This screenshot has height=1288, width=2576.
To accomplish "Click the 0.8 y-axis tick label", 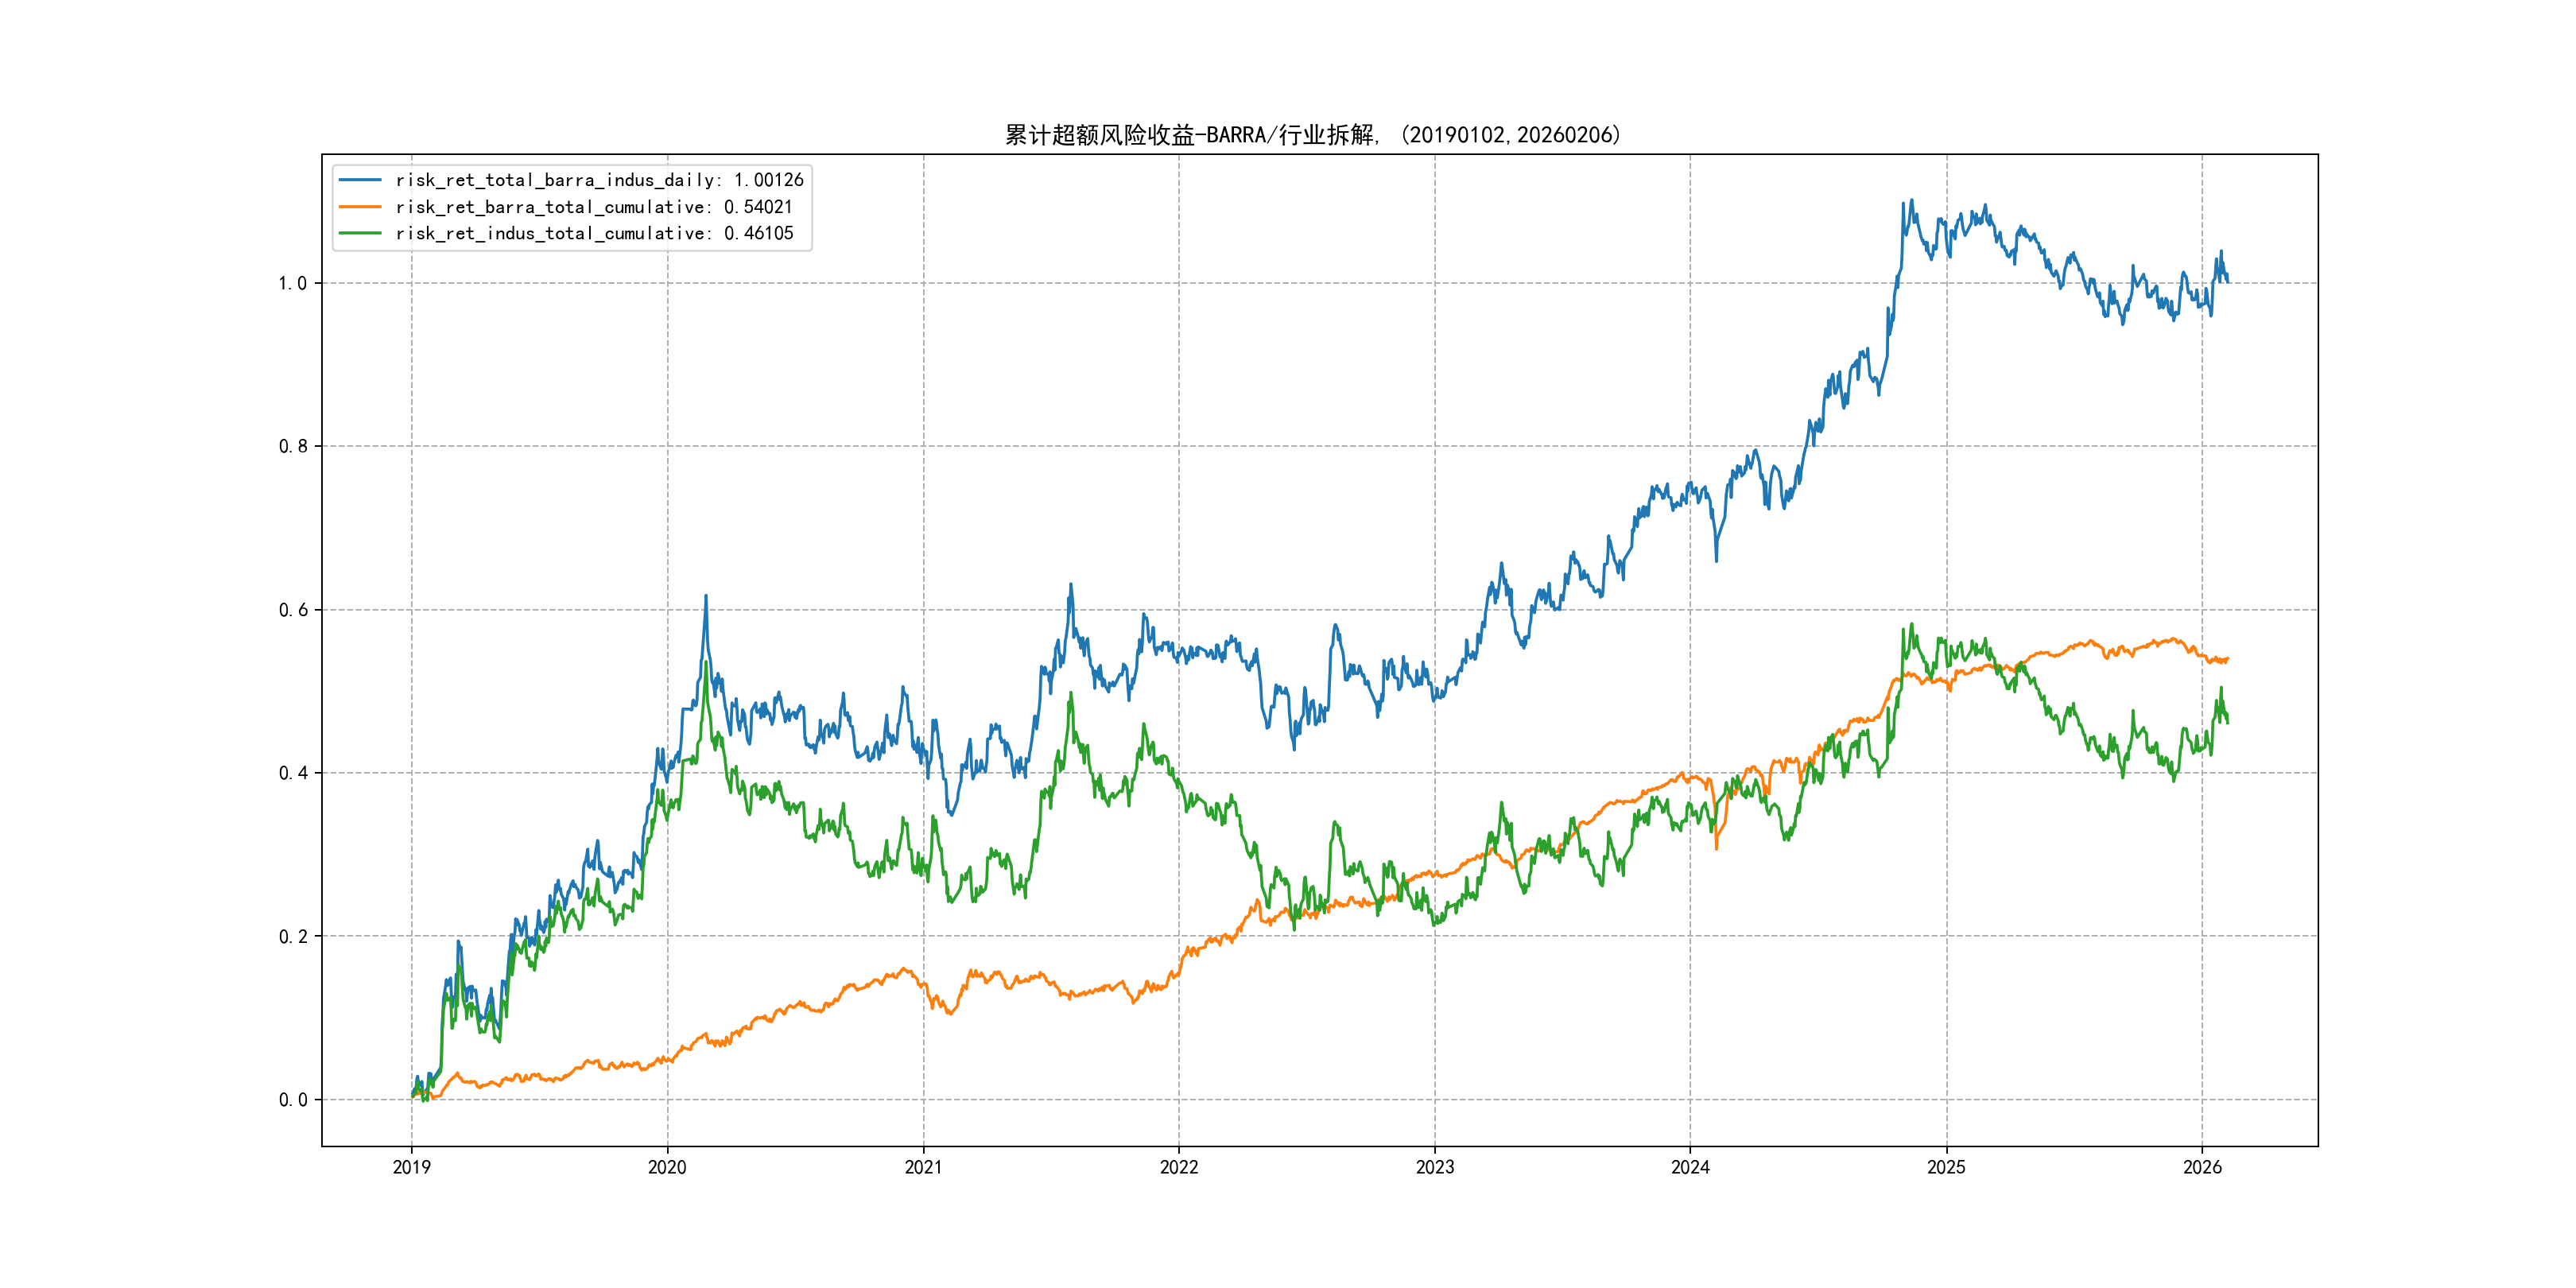I will click(x=292, y=446).
